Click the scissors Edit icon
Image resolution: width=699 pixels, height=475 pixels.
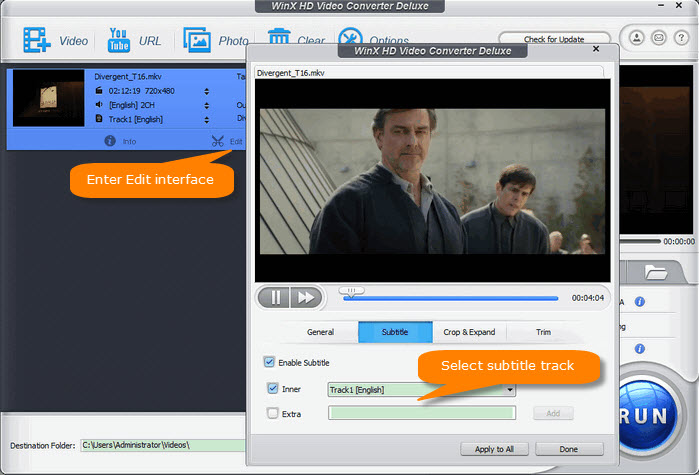point(218,141)
